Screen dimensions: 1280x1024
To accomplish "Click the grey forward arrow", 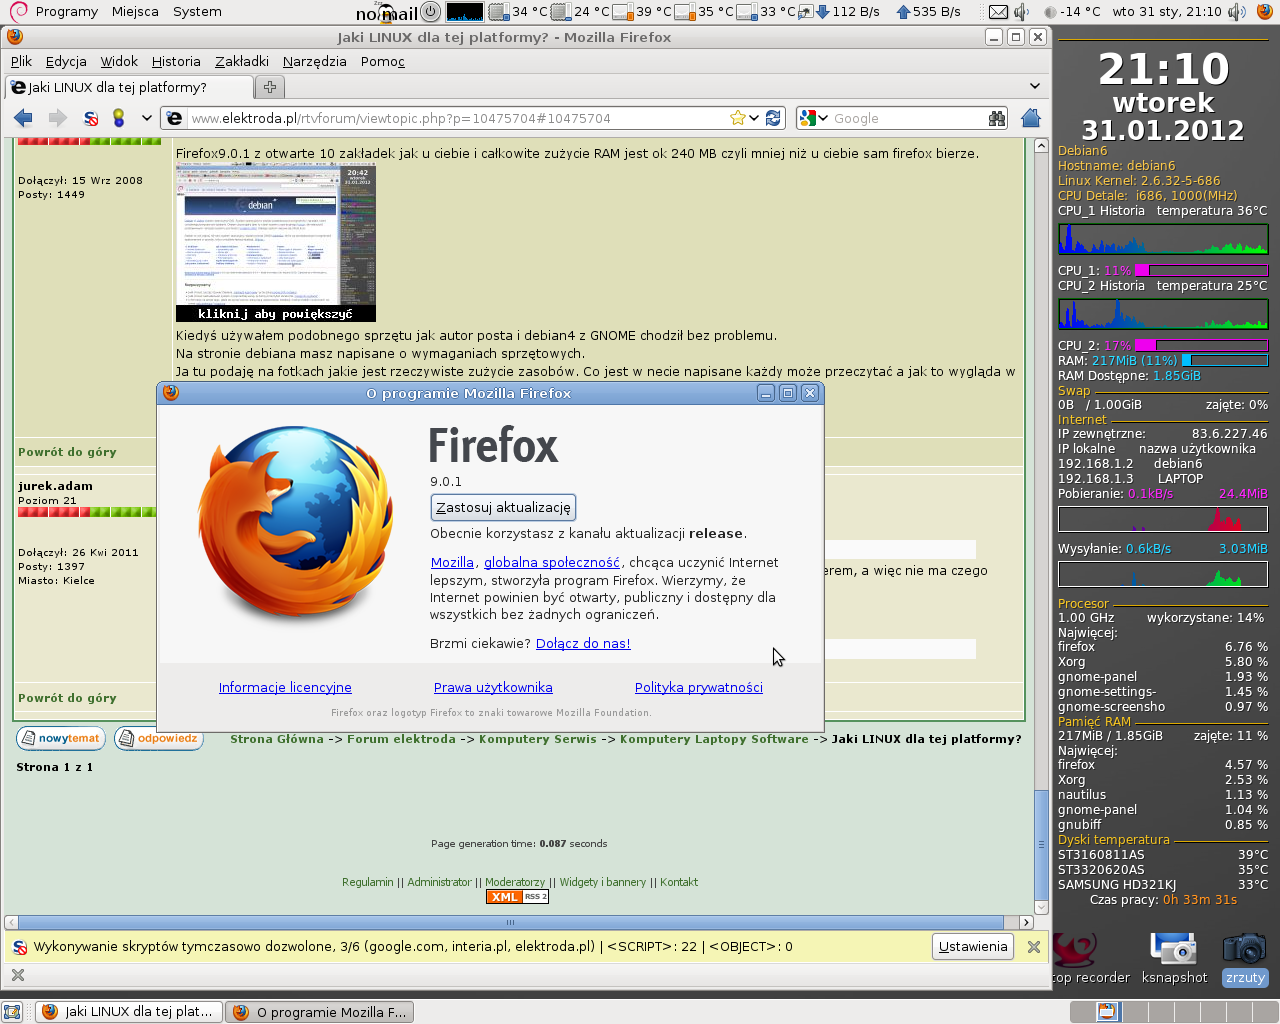I will tap(58, 118).
